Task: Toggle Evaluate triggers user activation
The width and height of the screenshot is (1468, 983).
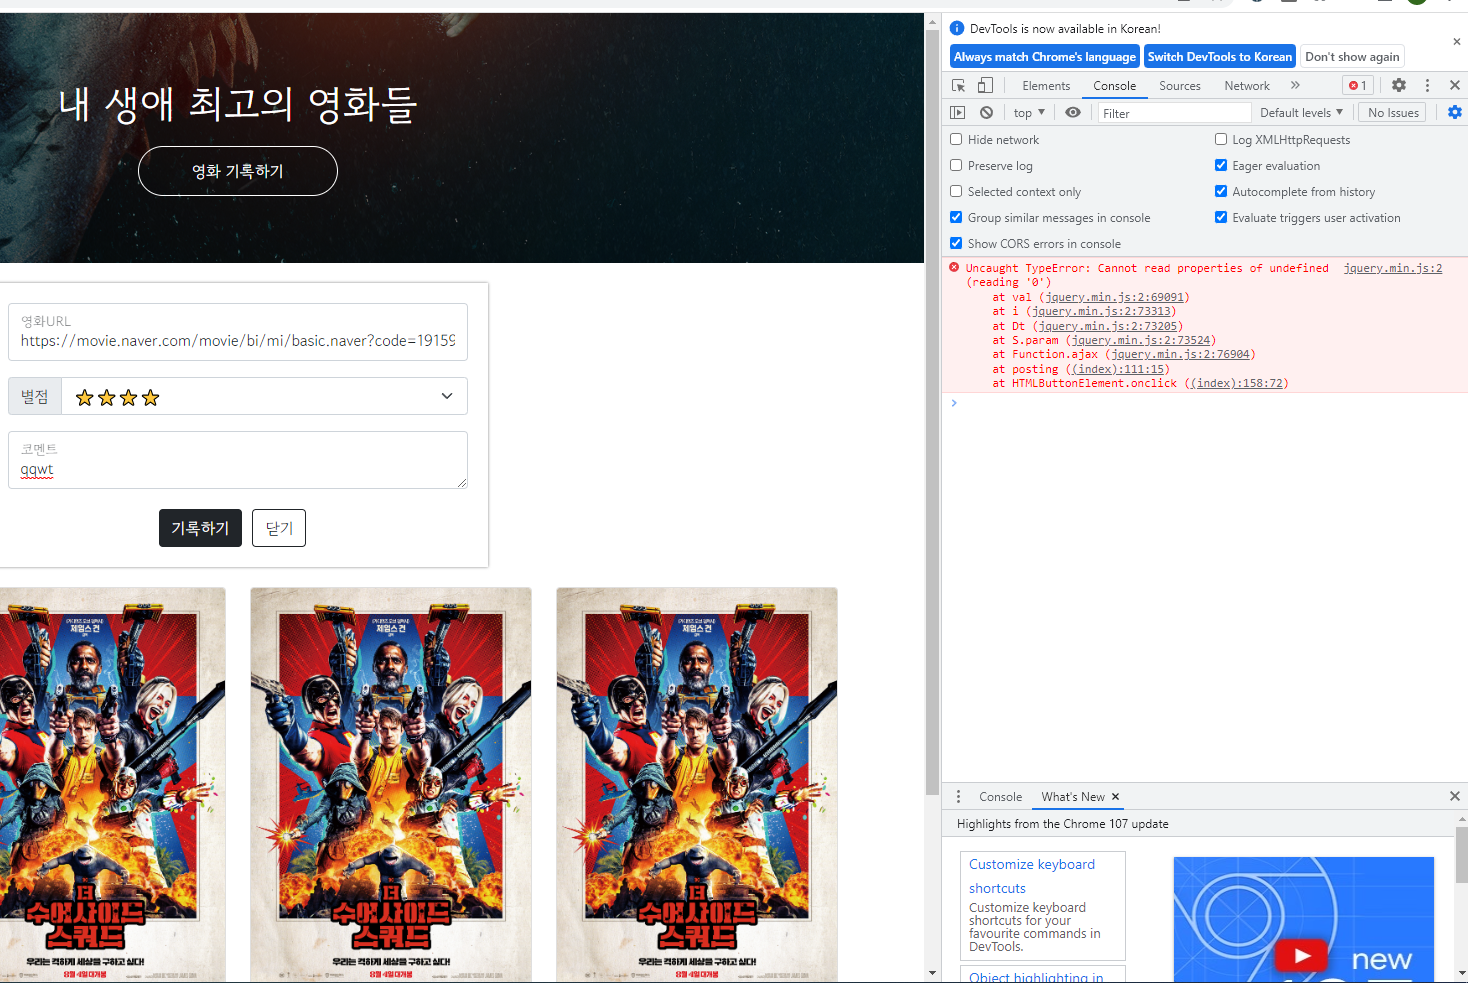Action: pyautogui.click(x=1221, y=218)
